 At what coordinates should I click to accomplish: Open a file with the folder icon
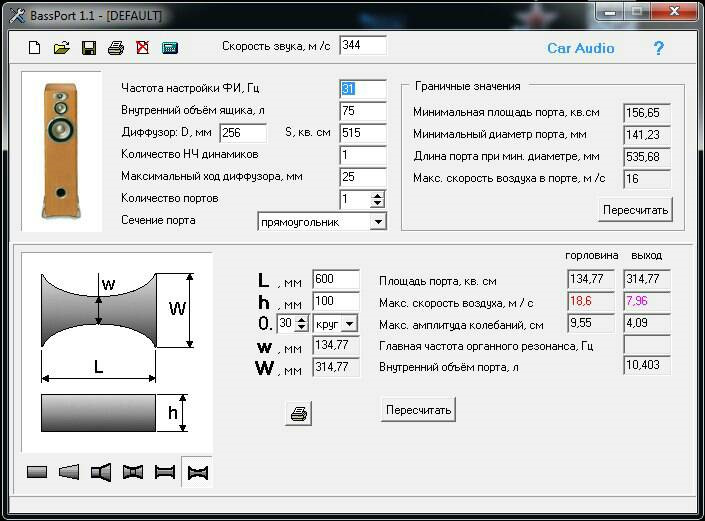point(62,48)
